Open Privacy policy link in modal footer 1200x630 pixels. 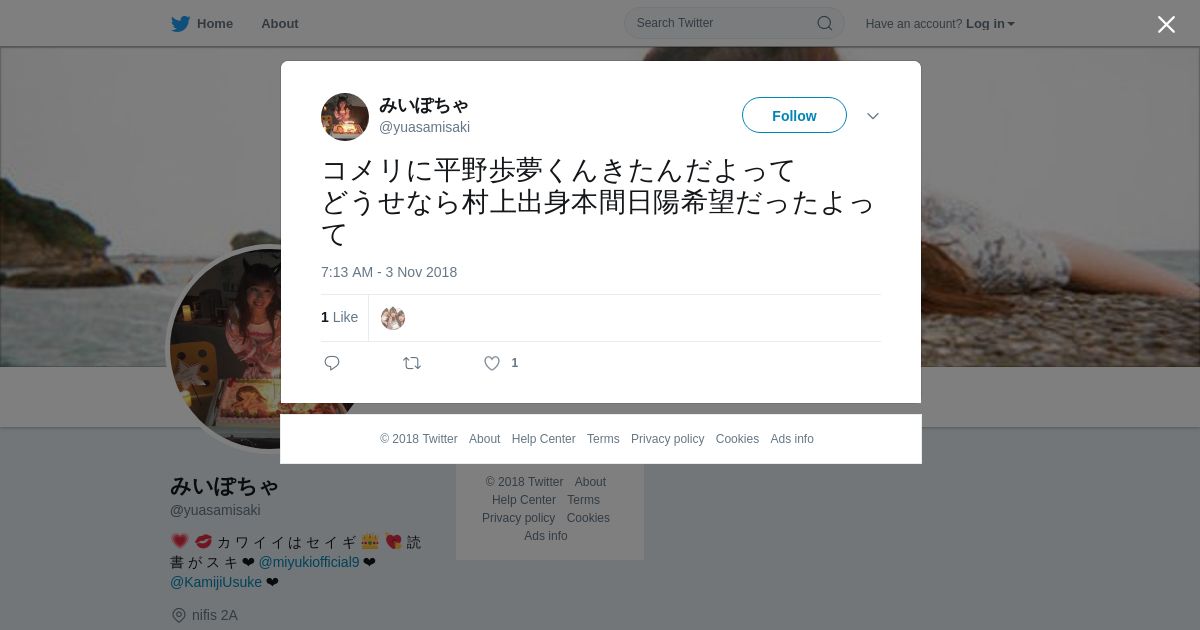click(667, 439)
